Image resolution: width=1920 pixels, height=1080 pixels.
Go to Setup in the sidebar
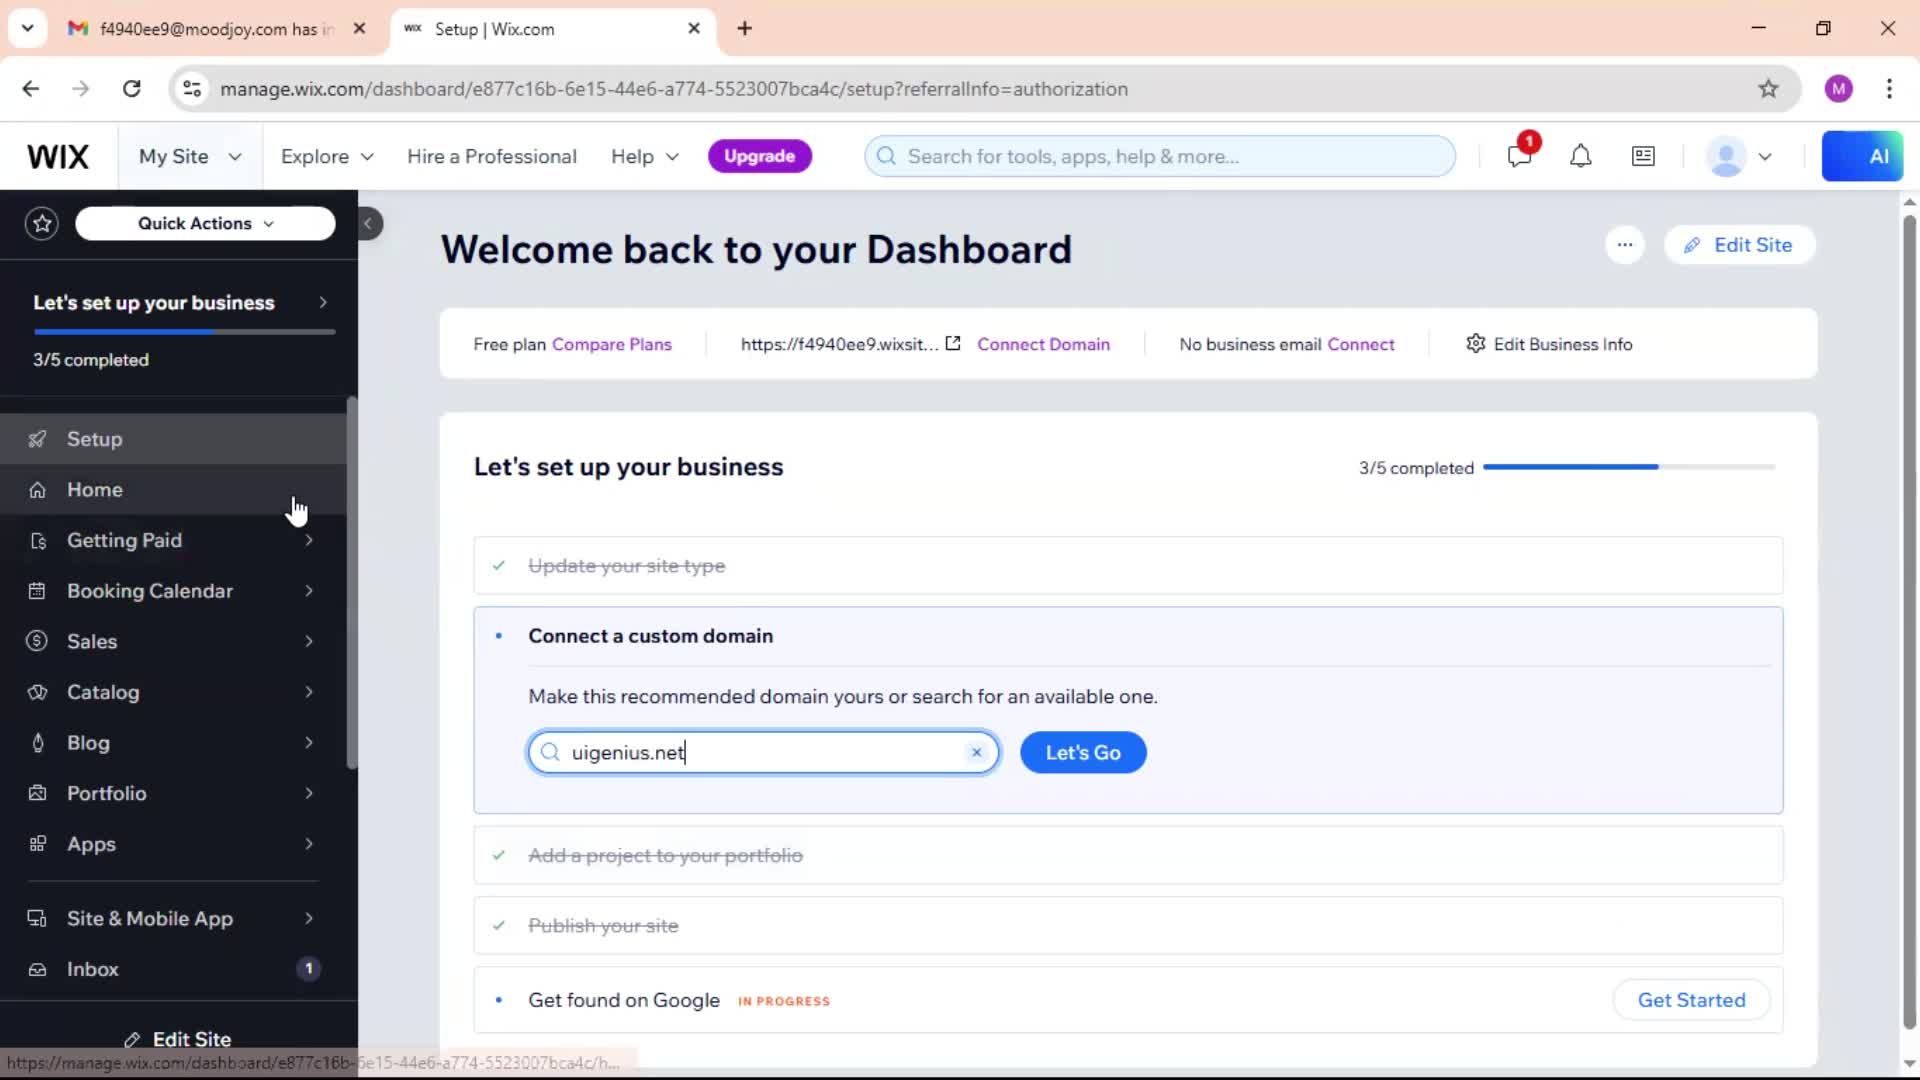tap(173, 439)
